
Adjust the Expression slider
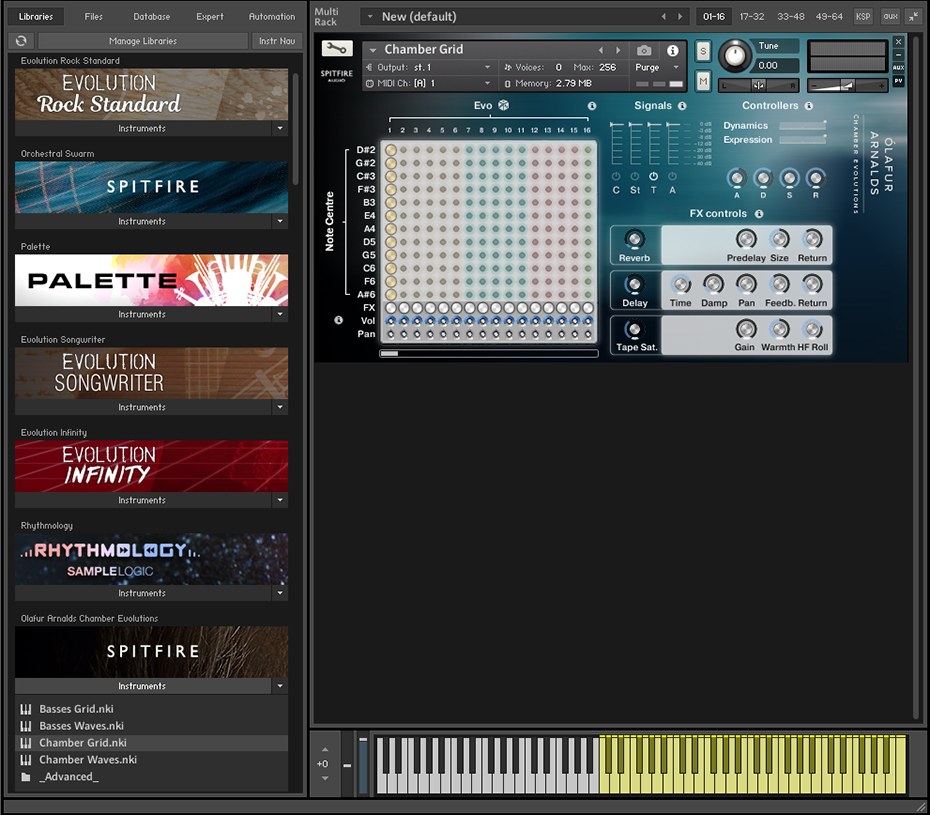click(802, 140)
